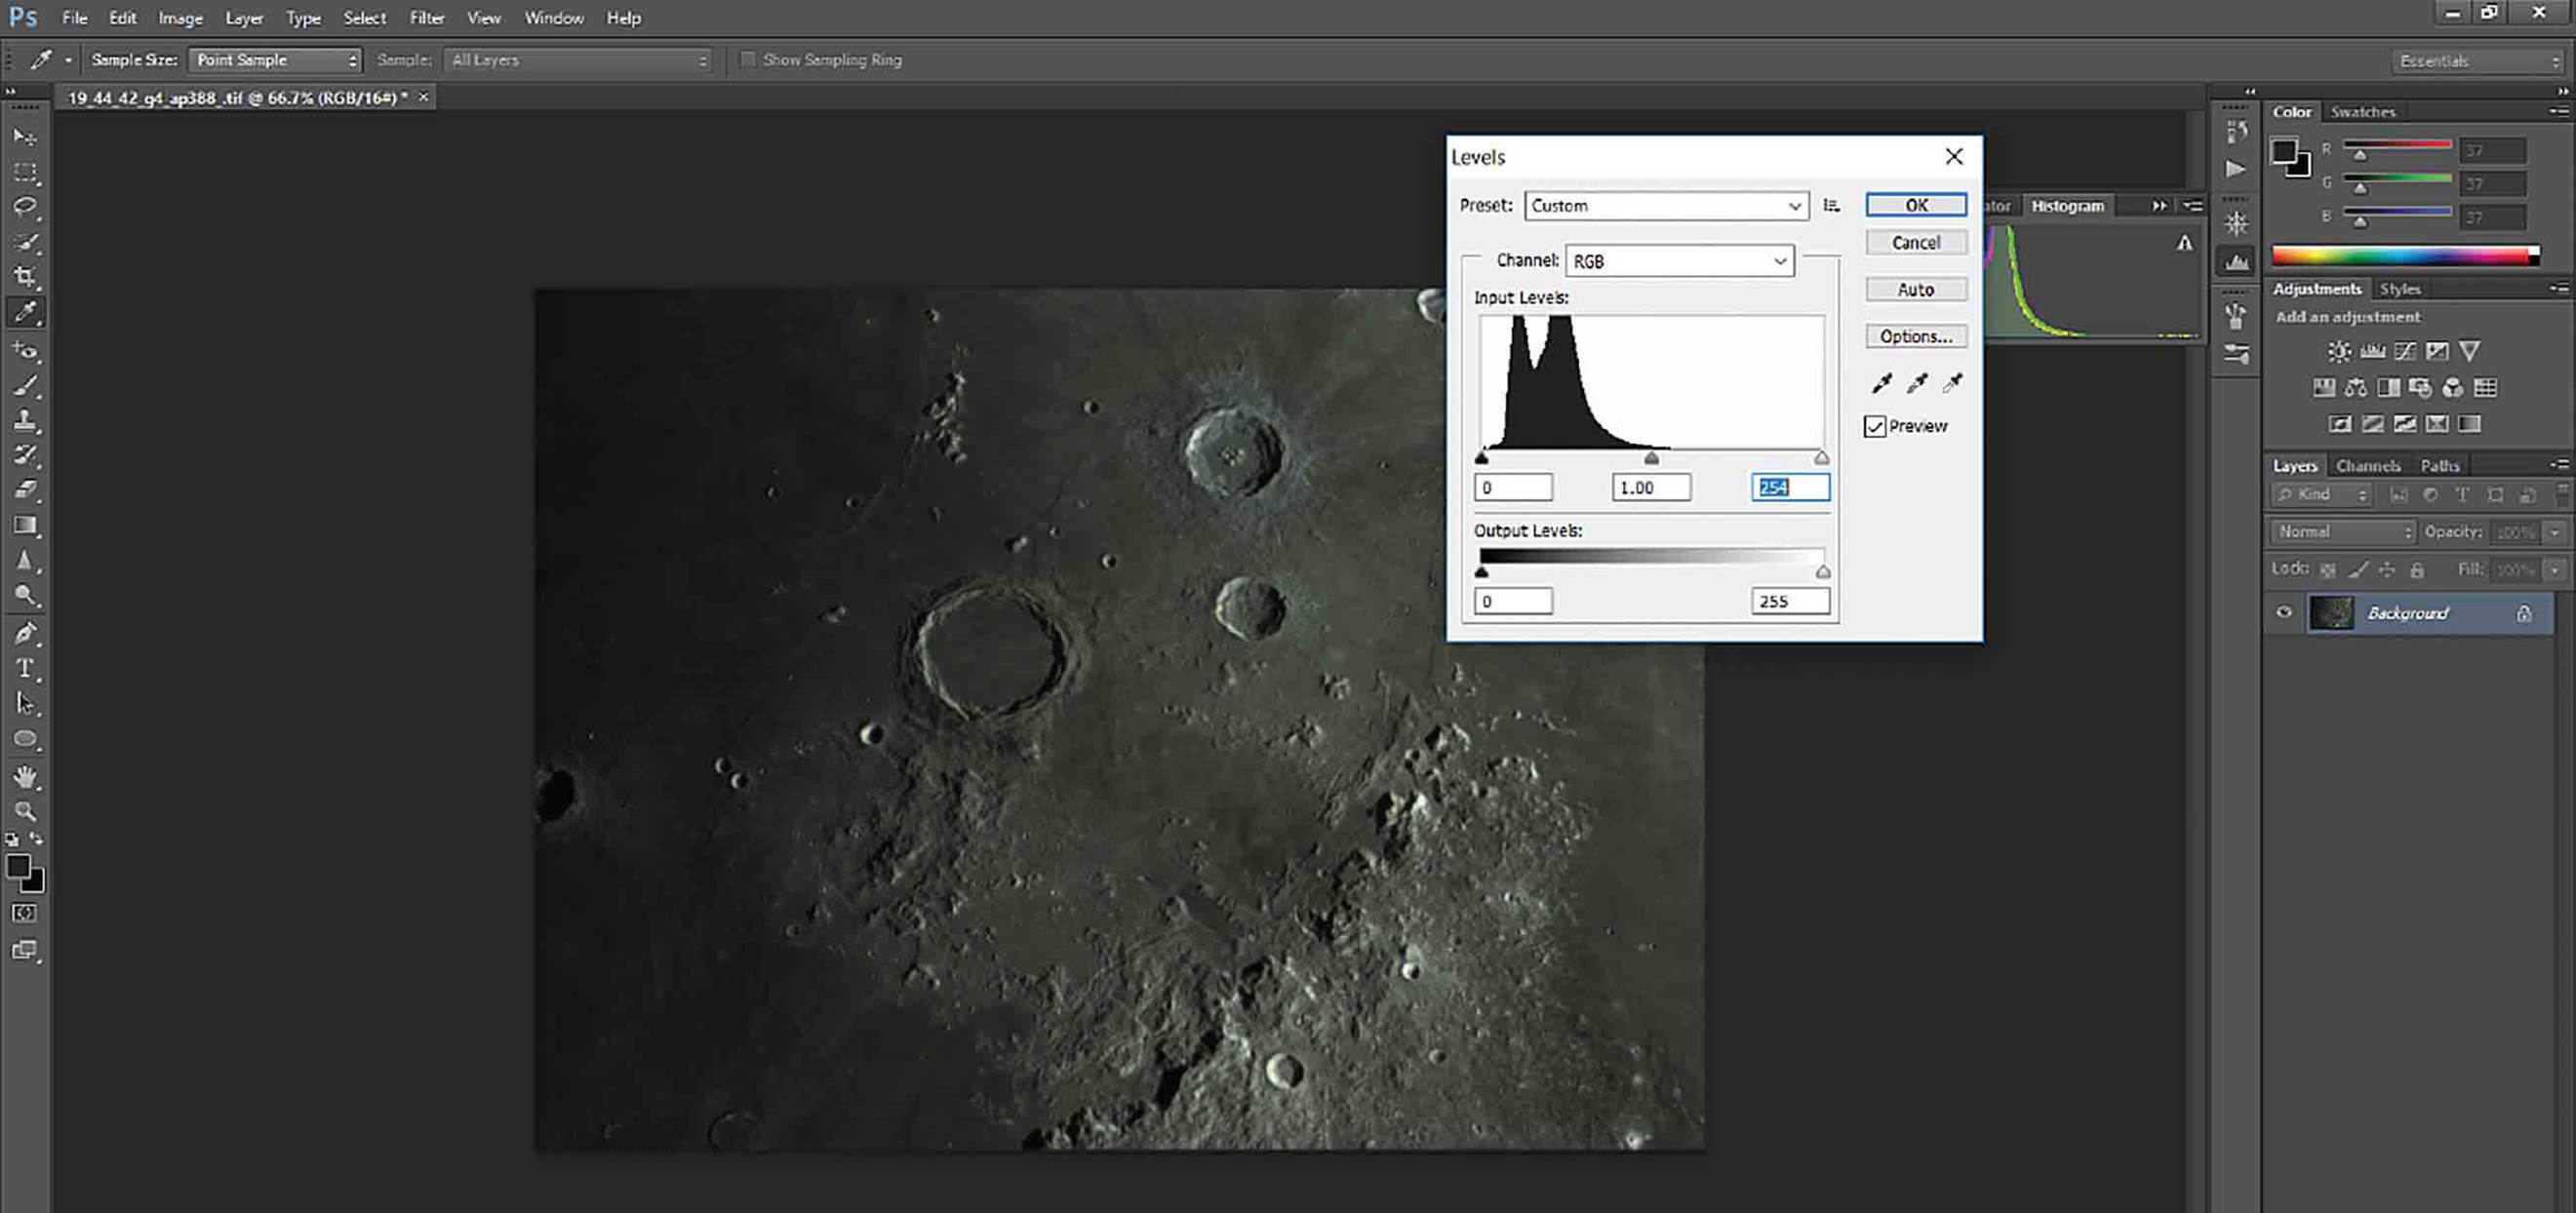Select the Pen tool
Image resolution: width=2576 pixels, height=1213 pixels.
pyautogui.click(x=26, y=632)
